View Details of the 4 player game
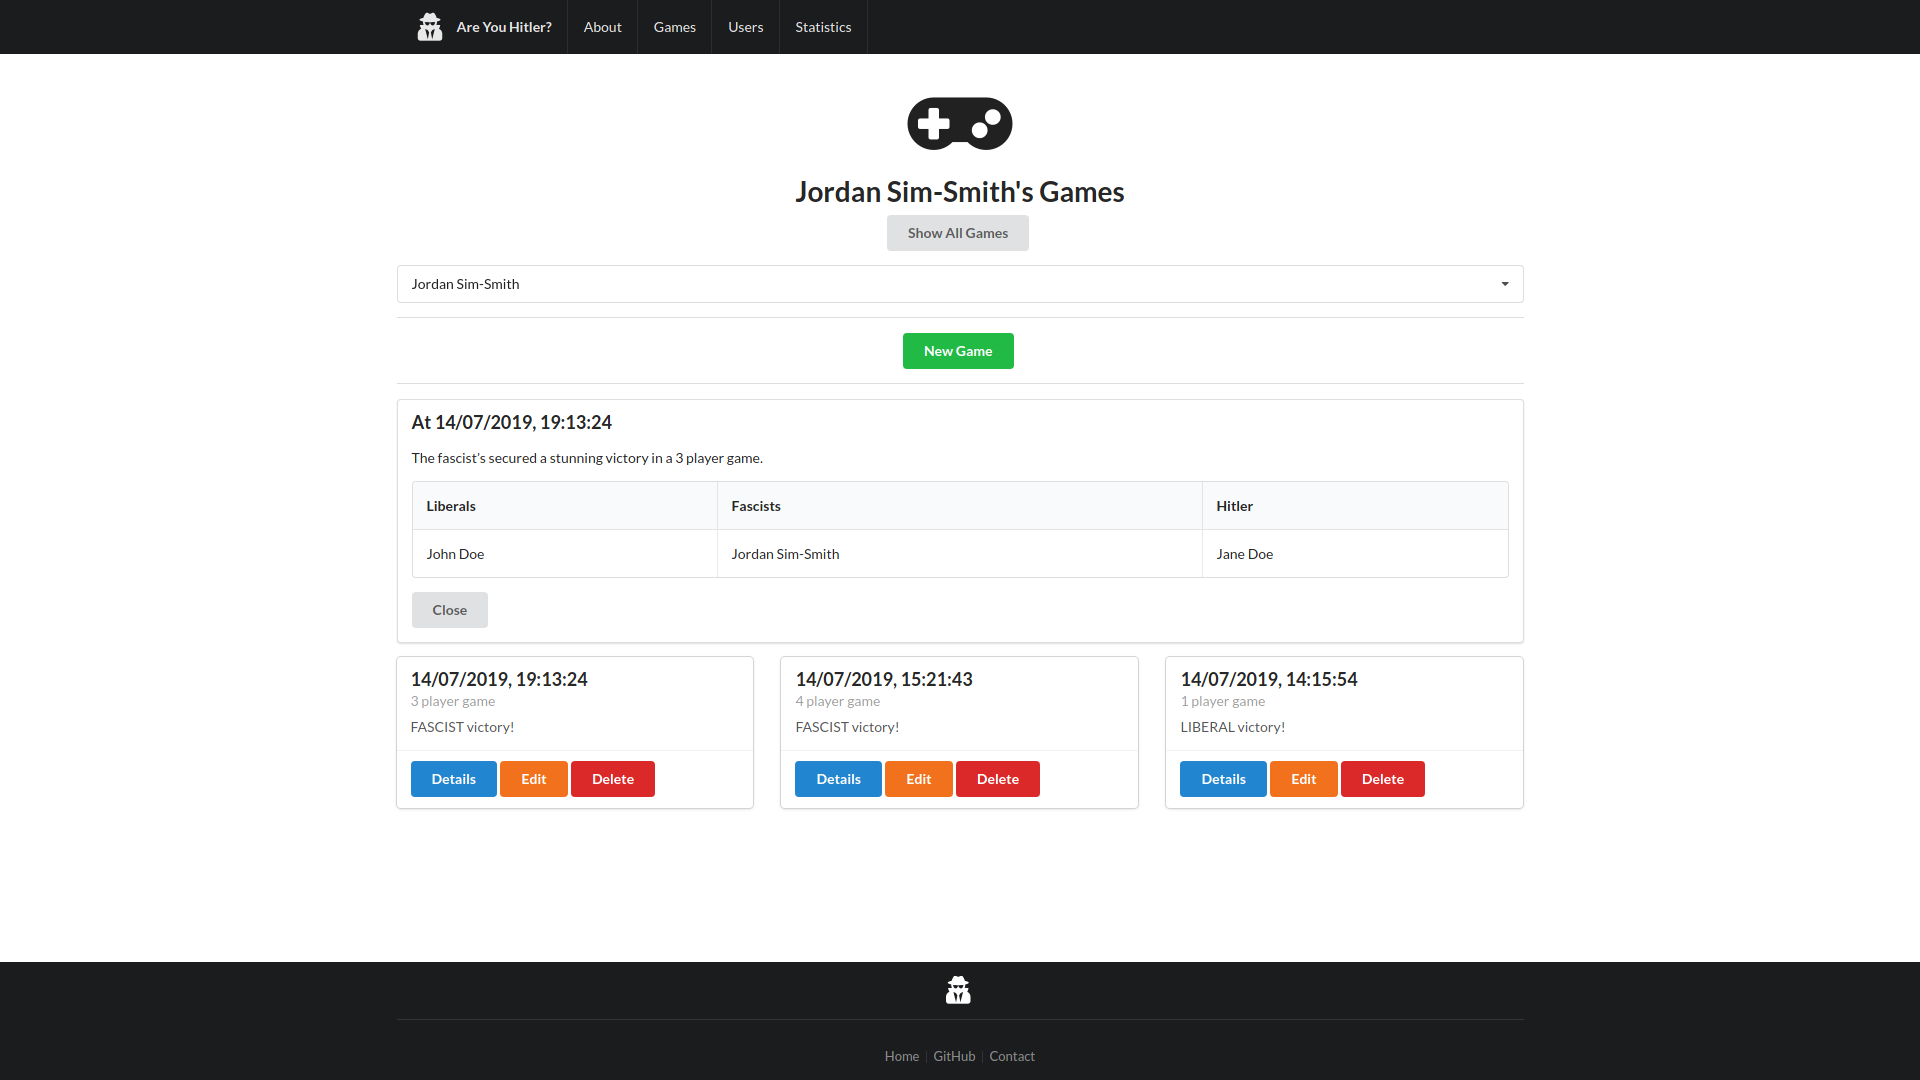Viewport: 1920px width, 1080px height. (x=838, y=779)
